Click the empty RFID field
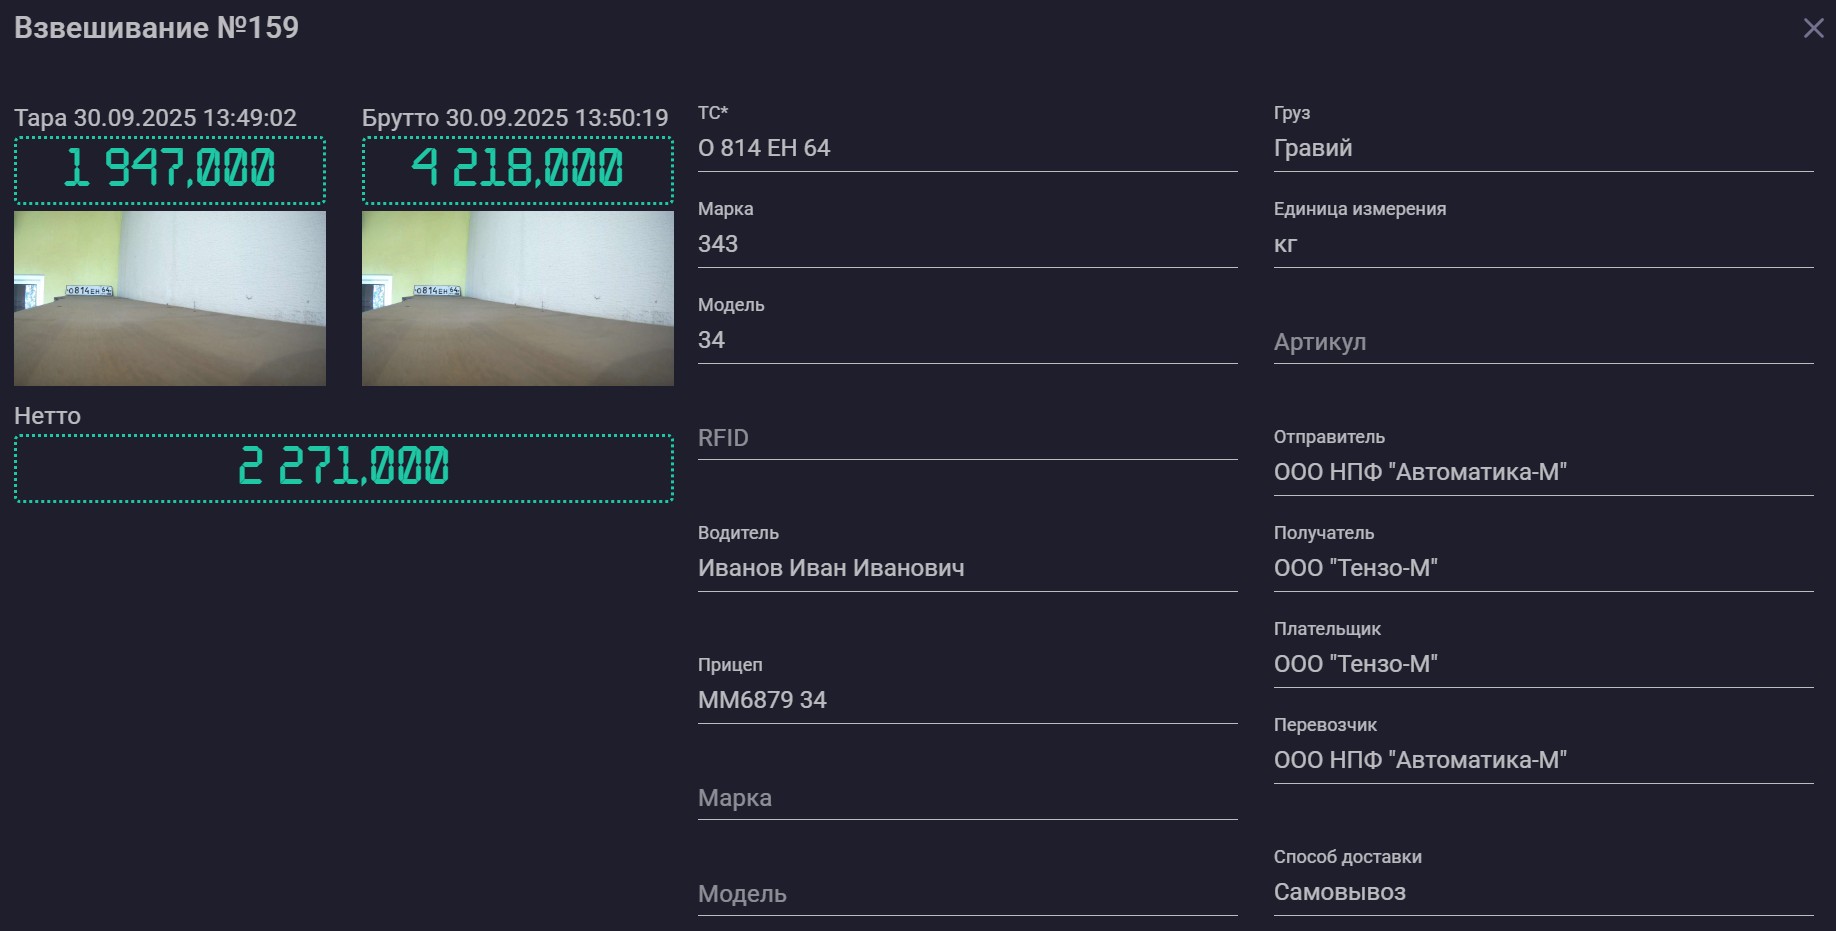Screen dimensions: 1836x931 (x=967, y=438)
